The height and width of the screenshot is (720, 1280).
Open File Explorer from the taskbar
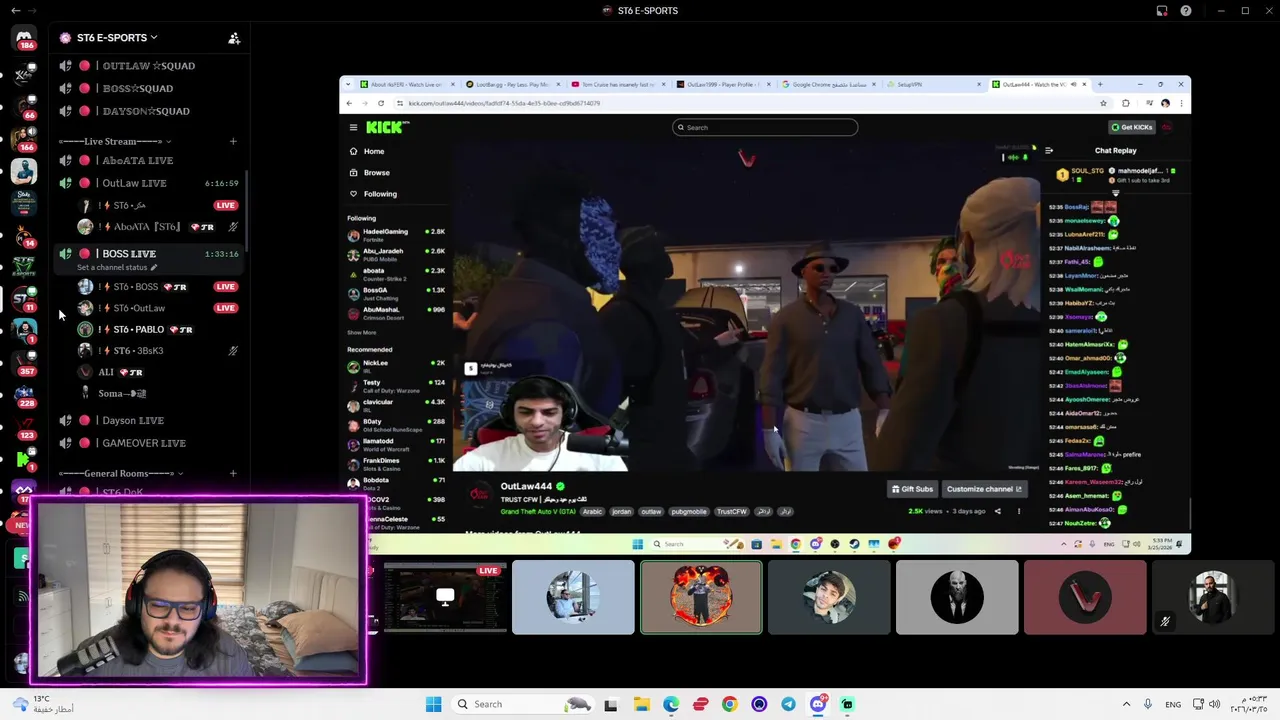pyautogui.click(x=641, y=704)
